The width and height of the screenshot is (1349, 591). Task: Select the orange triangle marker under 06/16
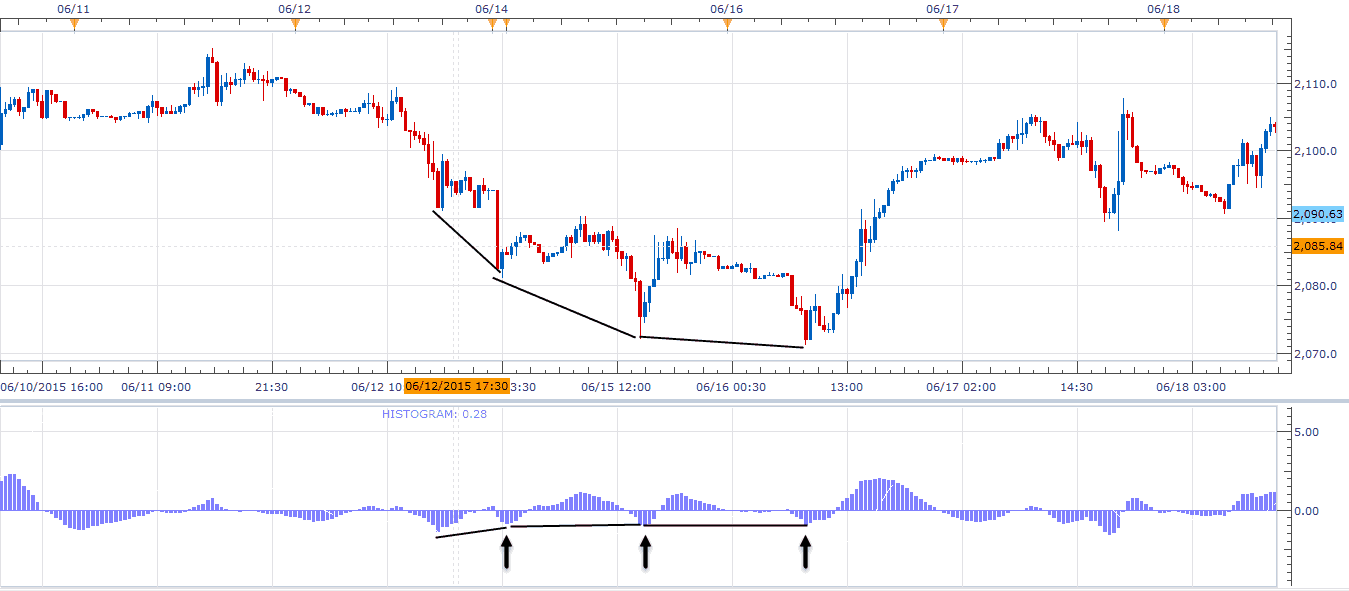click(x=727, y=25)
